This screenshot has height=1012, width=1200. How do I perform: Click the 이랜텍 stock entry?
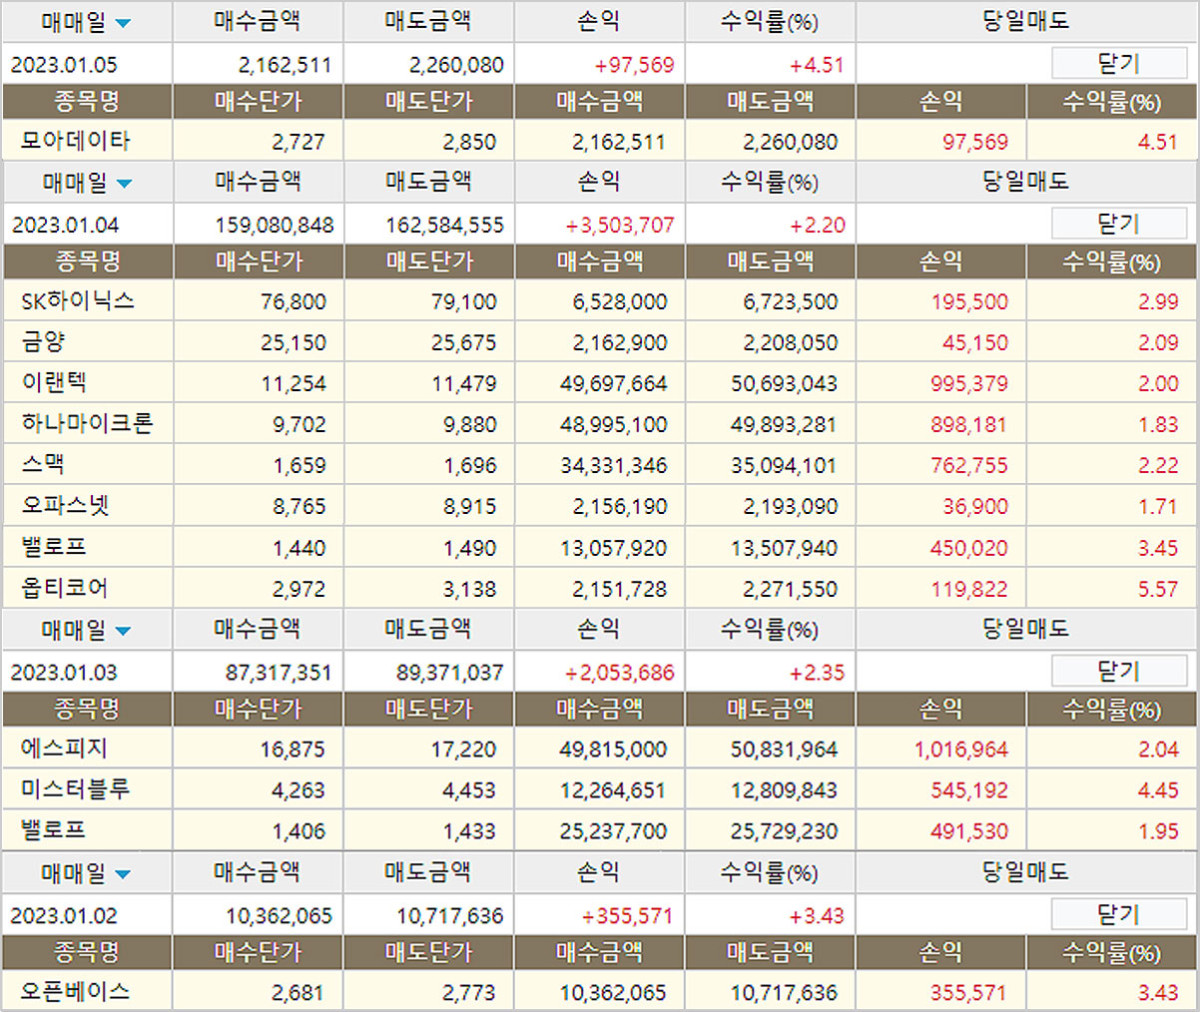click(54, 383)
